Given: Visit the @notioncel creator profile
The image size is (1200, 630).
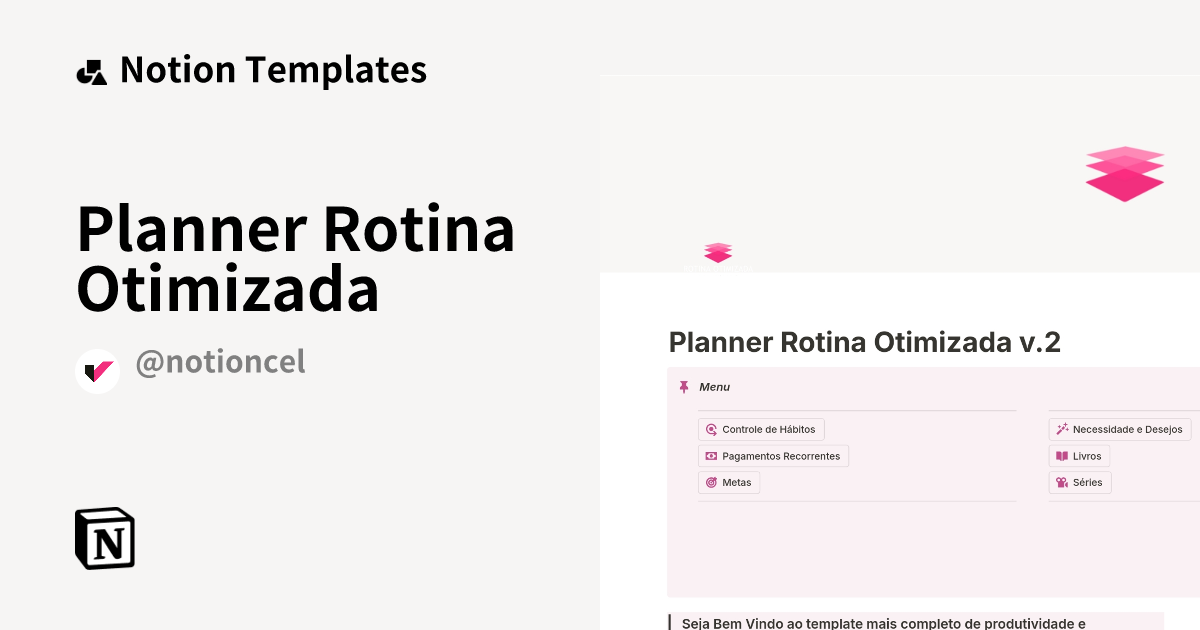Looking at the screenshot, I should [x=220, y=361].
